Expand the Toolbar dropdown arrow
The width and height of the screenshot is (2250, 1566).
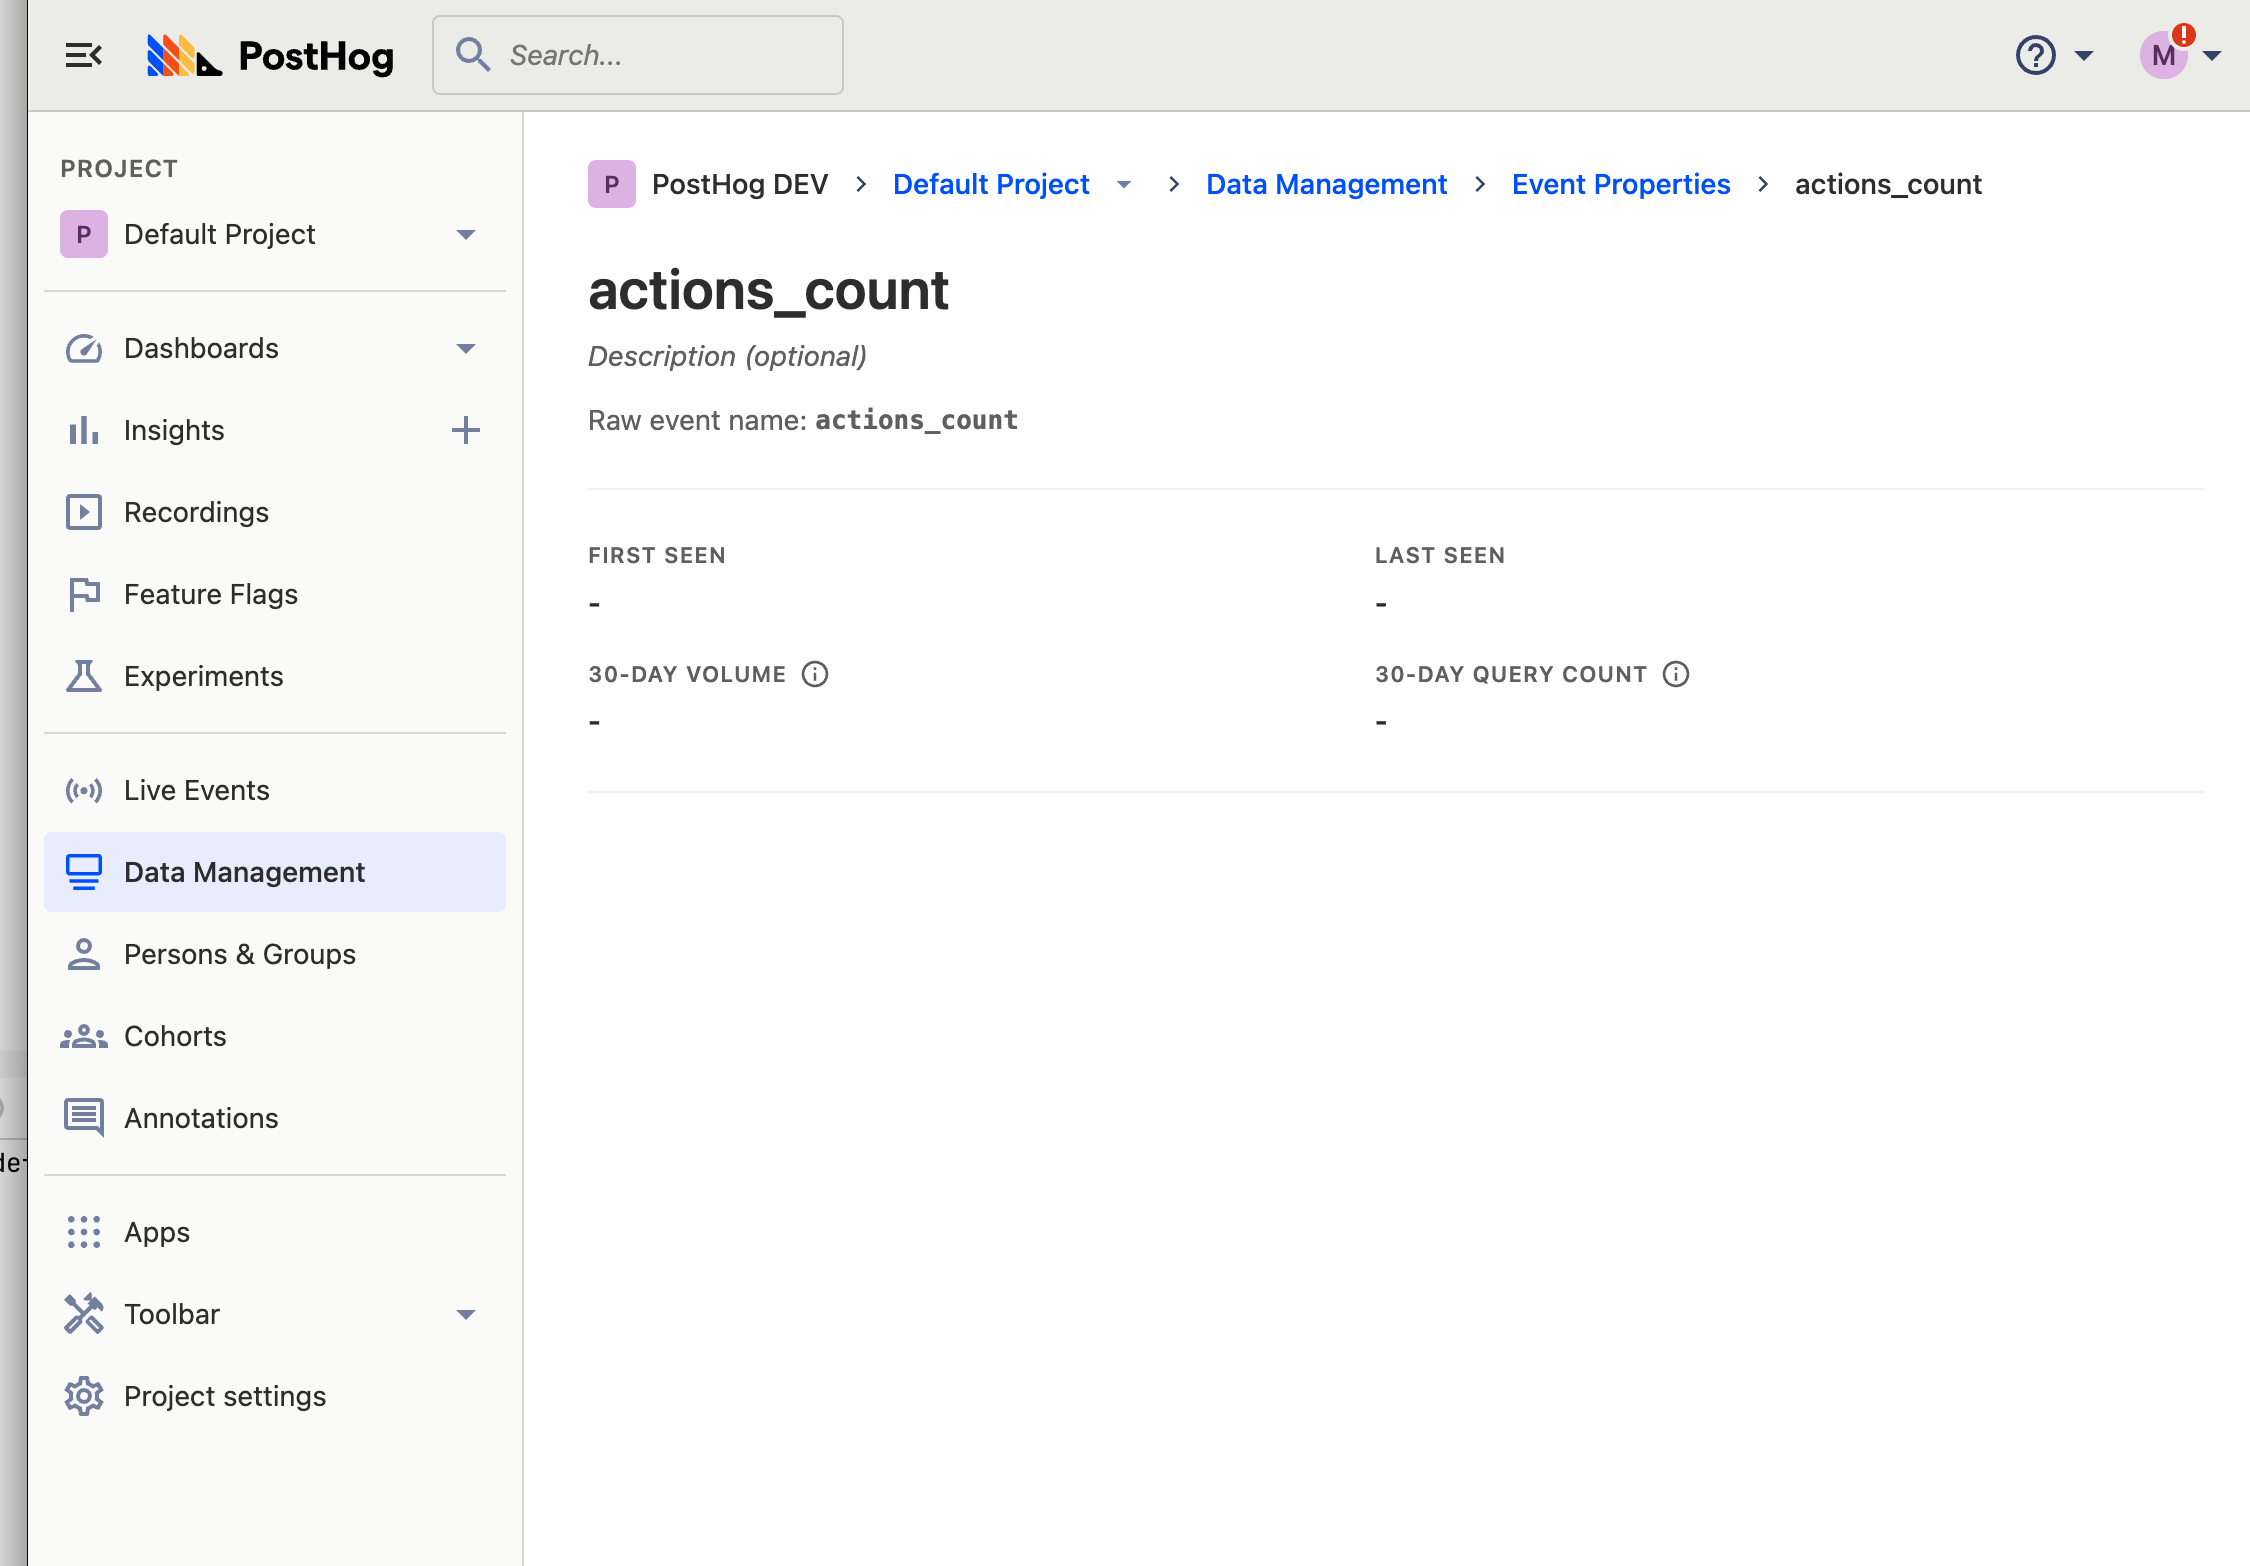(465, 1314)
